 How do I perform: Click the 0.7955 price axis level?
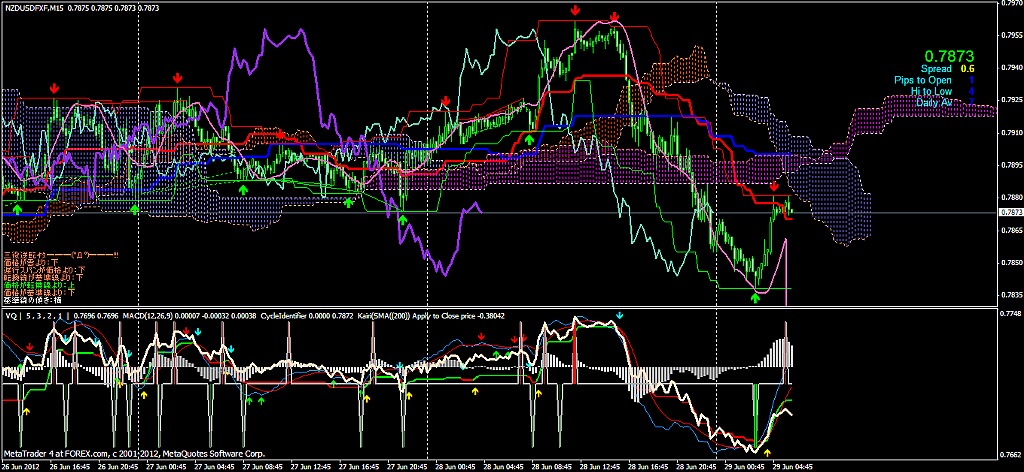coord(1011,35)
